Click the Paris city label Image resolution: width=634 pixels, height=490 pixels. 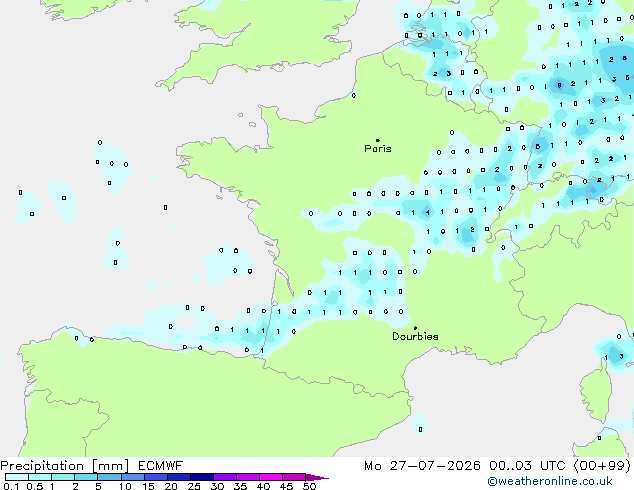(378, 148)
